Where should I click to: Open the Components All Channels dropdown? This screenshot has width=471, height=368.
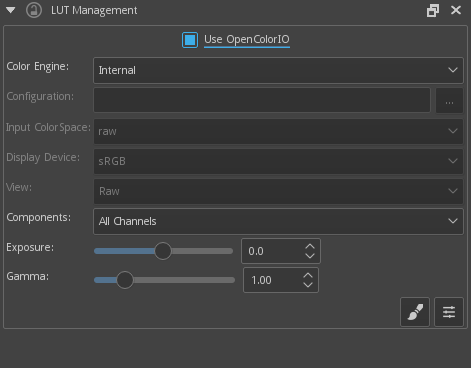pyautogui.click(x=278, y=221)
